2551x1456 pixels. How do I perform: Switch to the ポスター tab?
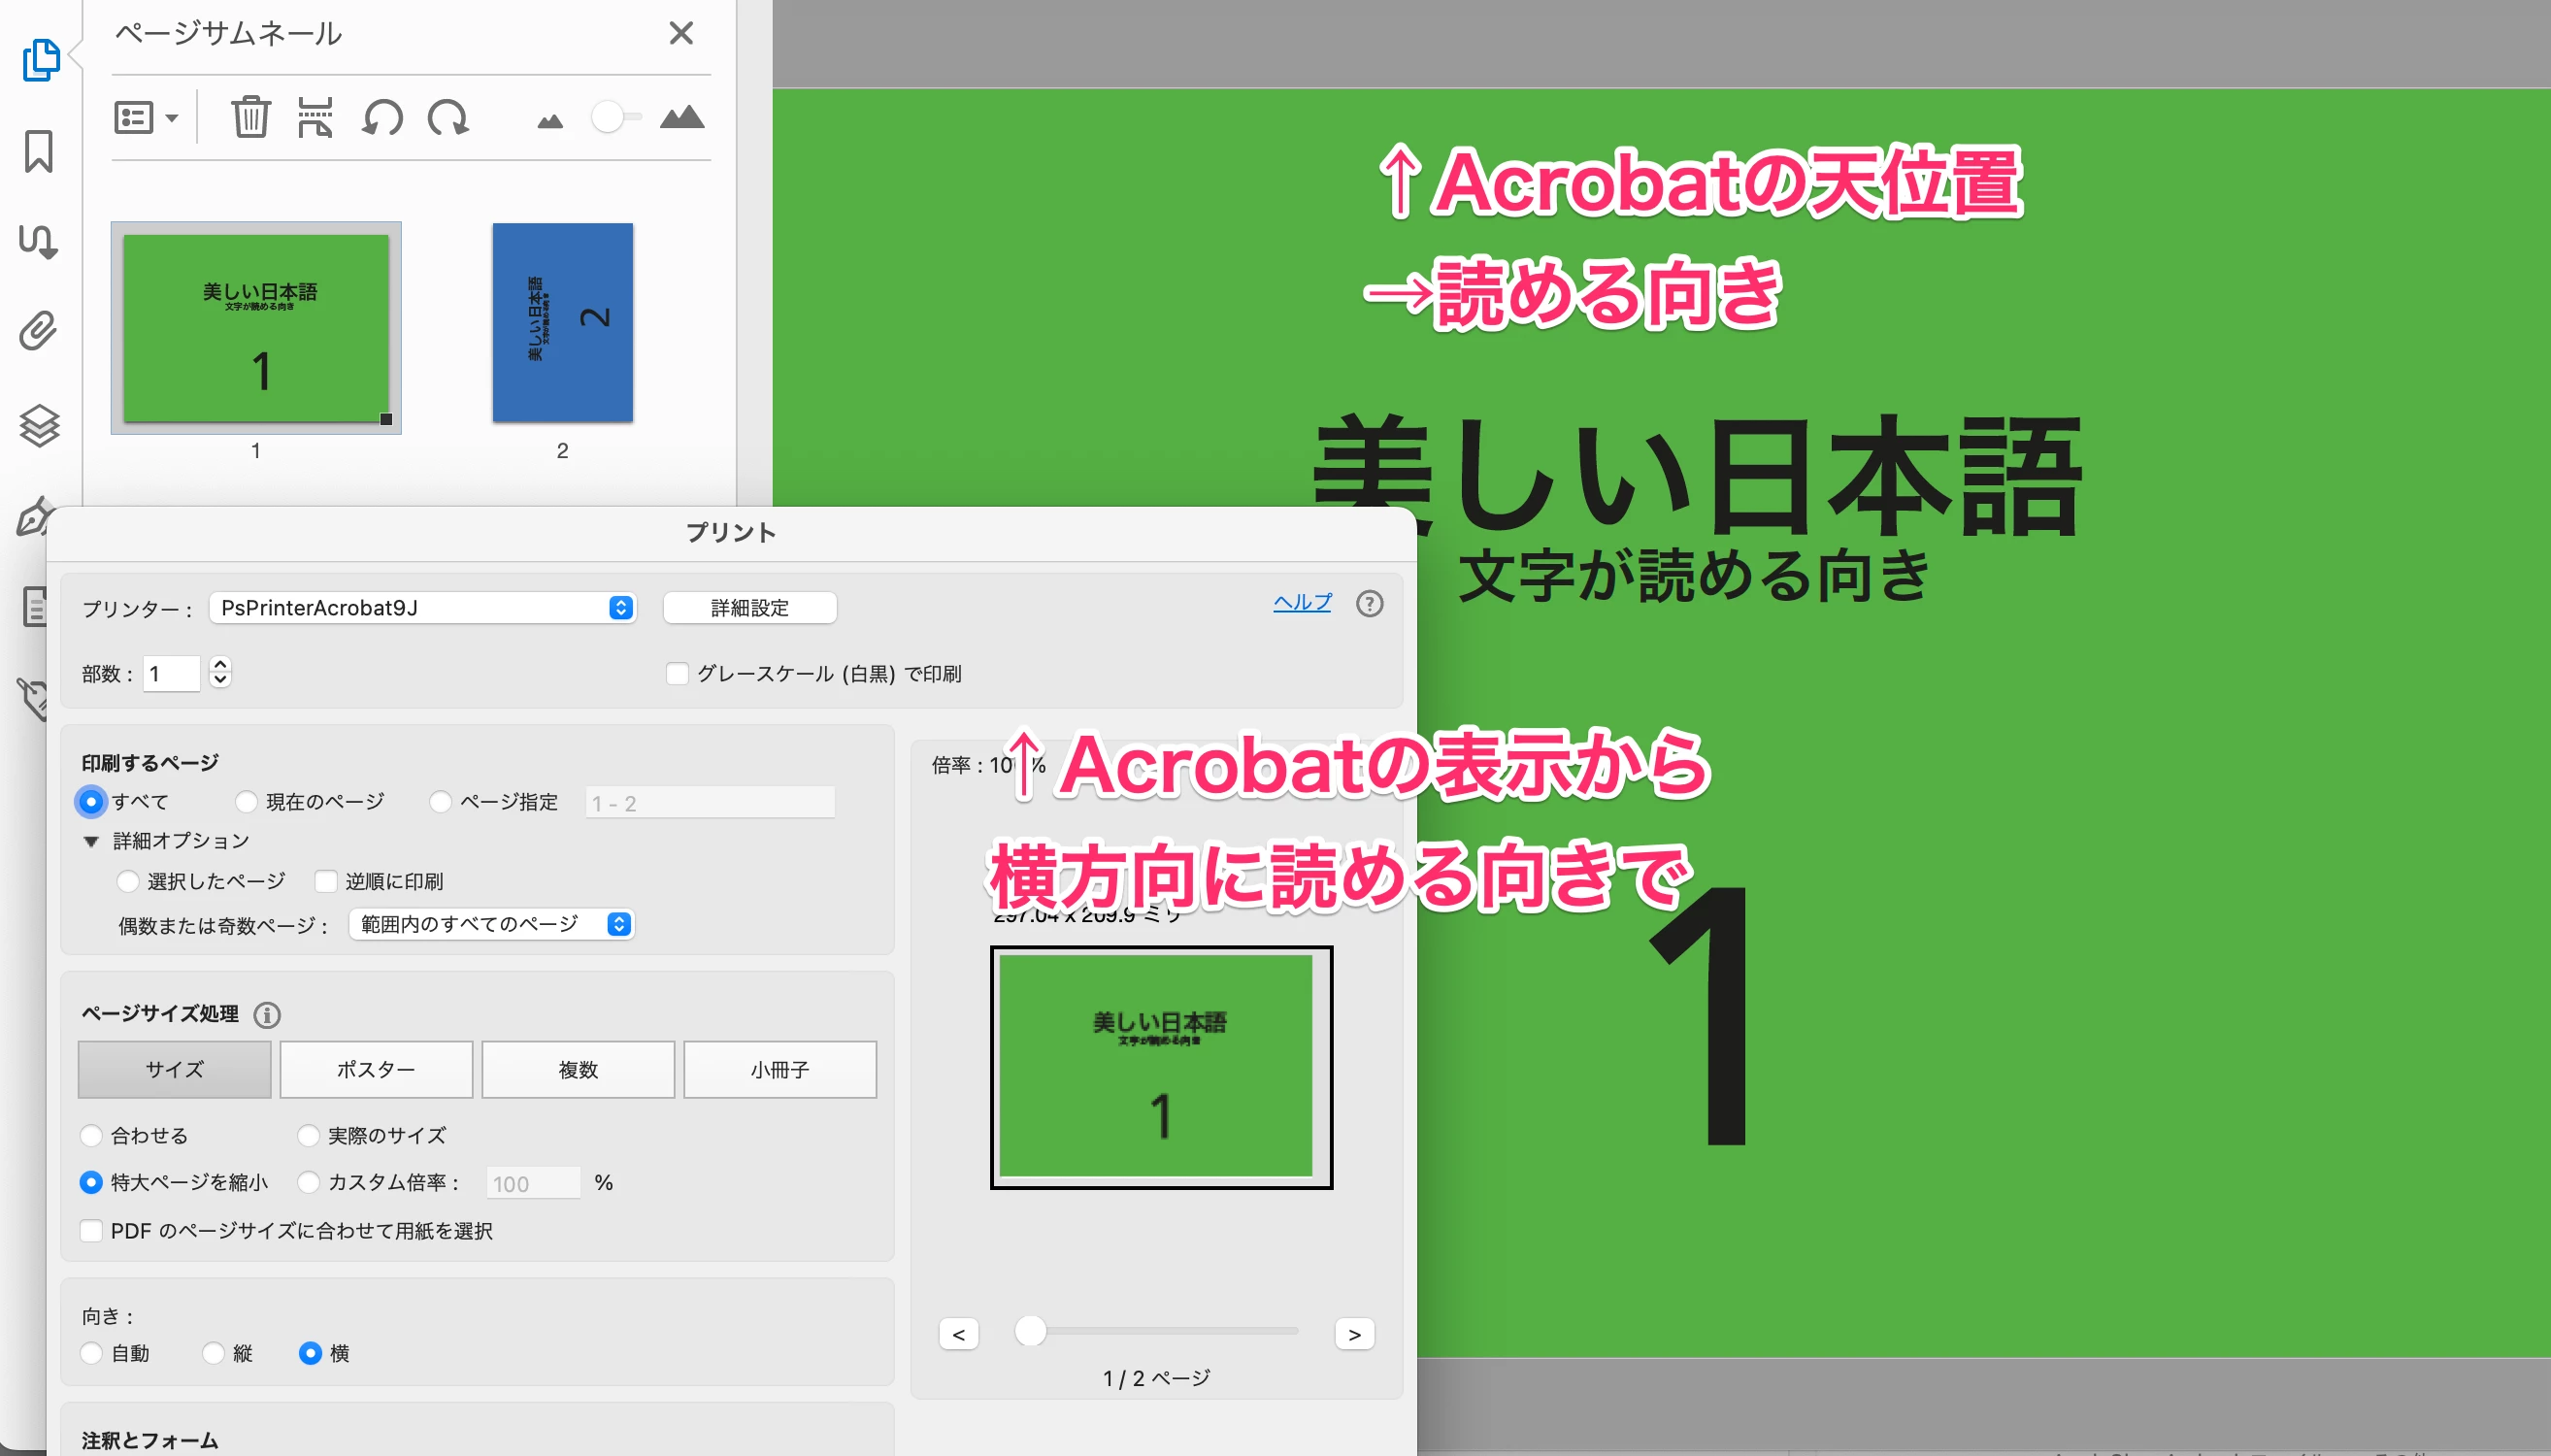click(x=376, y=1069)
